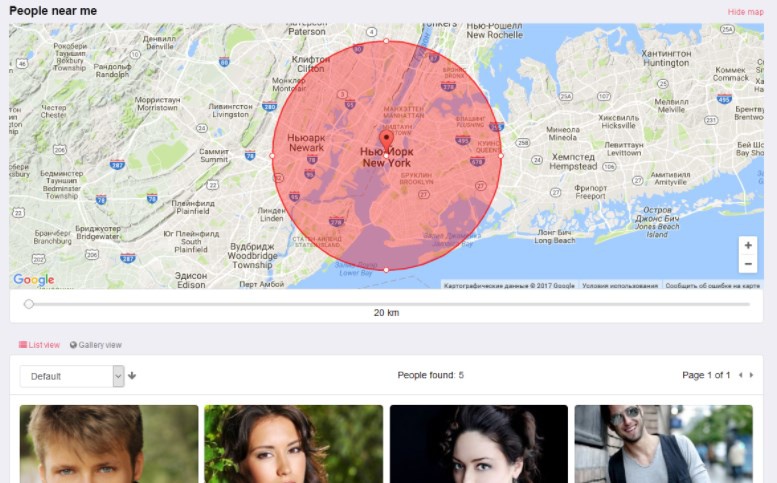This screenshot has height=483, width=777.
Task: Click the map zoom out minus button
Action: (748, 264)
